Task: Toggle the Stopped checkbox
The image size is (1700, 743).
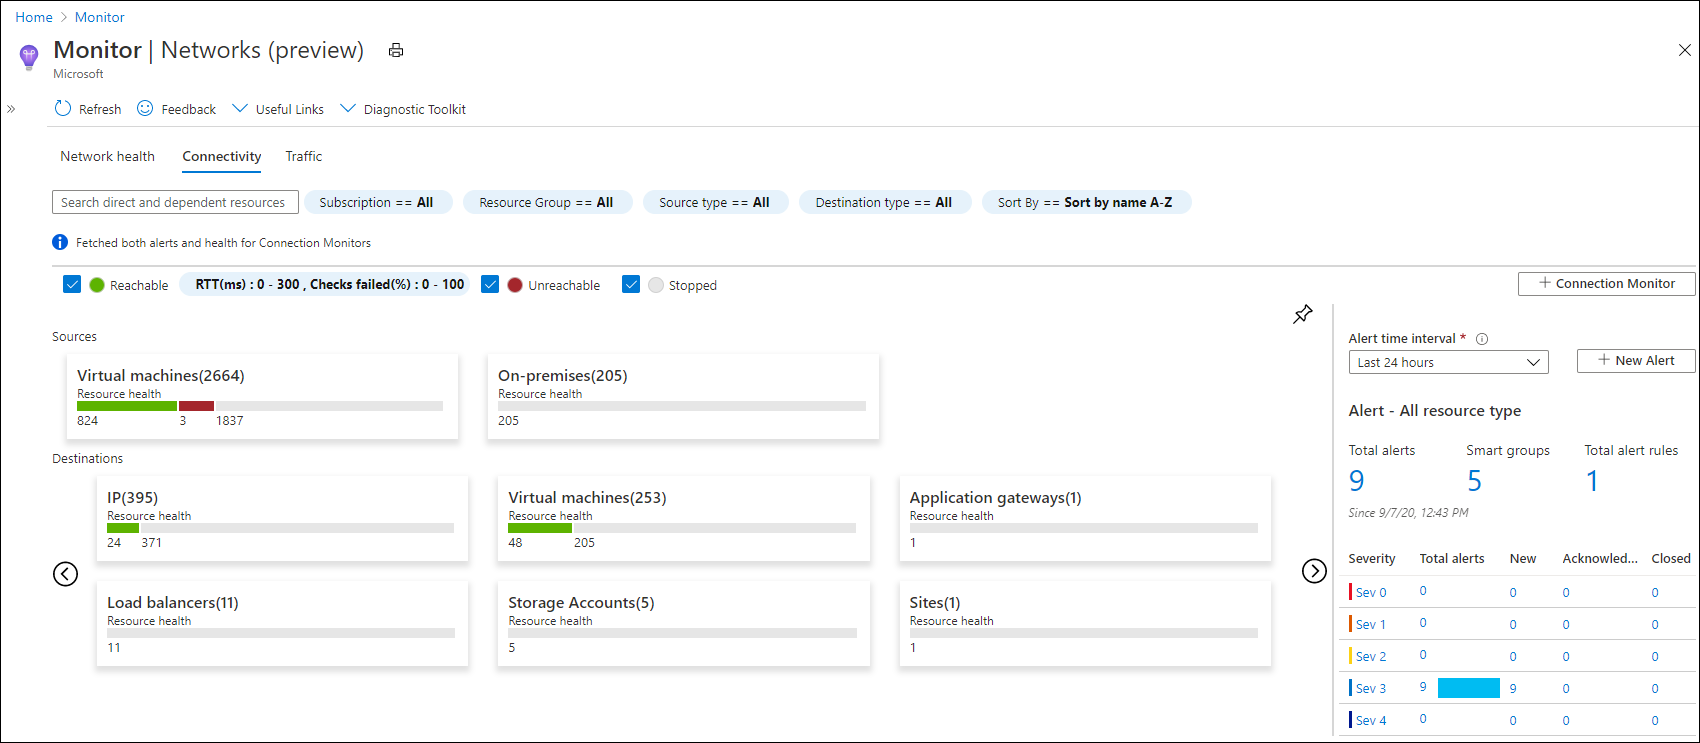Action: (x=631, y=284)
